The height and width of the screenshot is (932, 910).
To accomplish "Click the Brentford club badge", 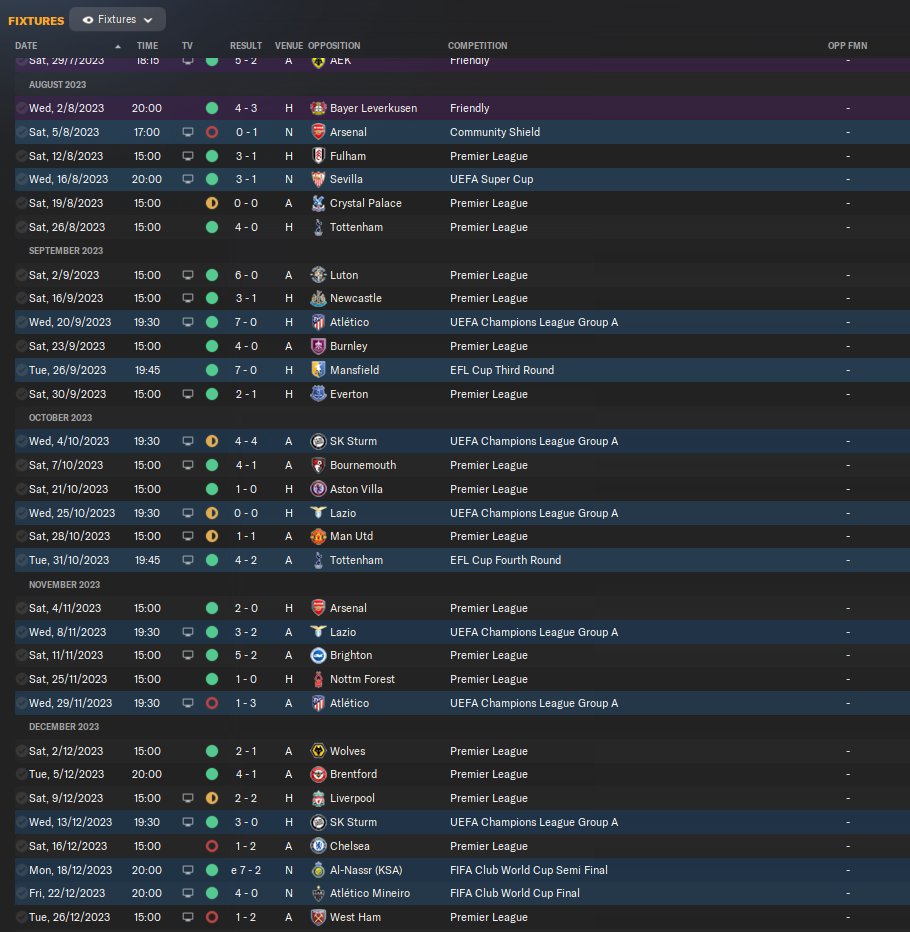I will point(319,774).
